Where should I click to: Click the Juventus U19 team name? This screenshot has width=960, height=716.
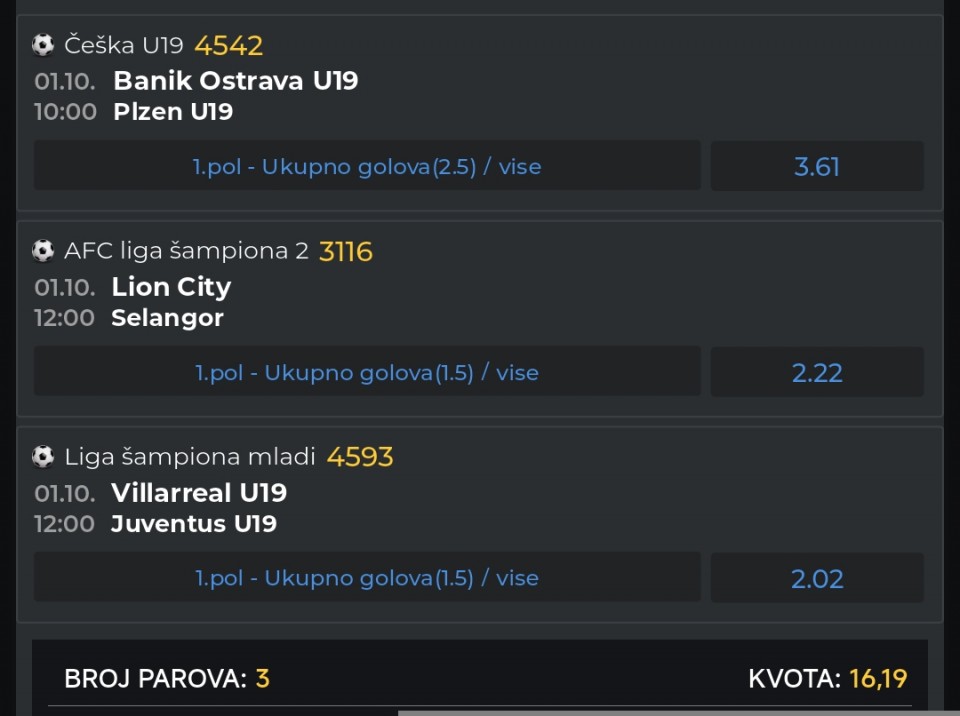click(194, 524)
